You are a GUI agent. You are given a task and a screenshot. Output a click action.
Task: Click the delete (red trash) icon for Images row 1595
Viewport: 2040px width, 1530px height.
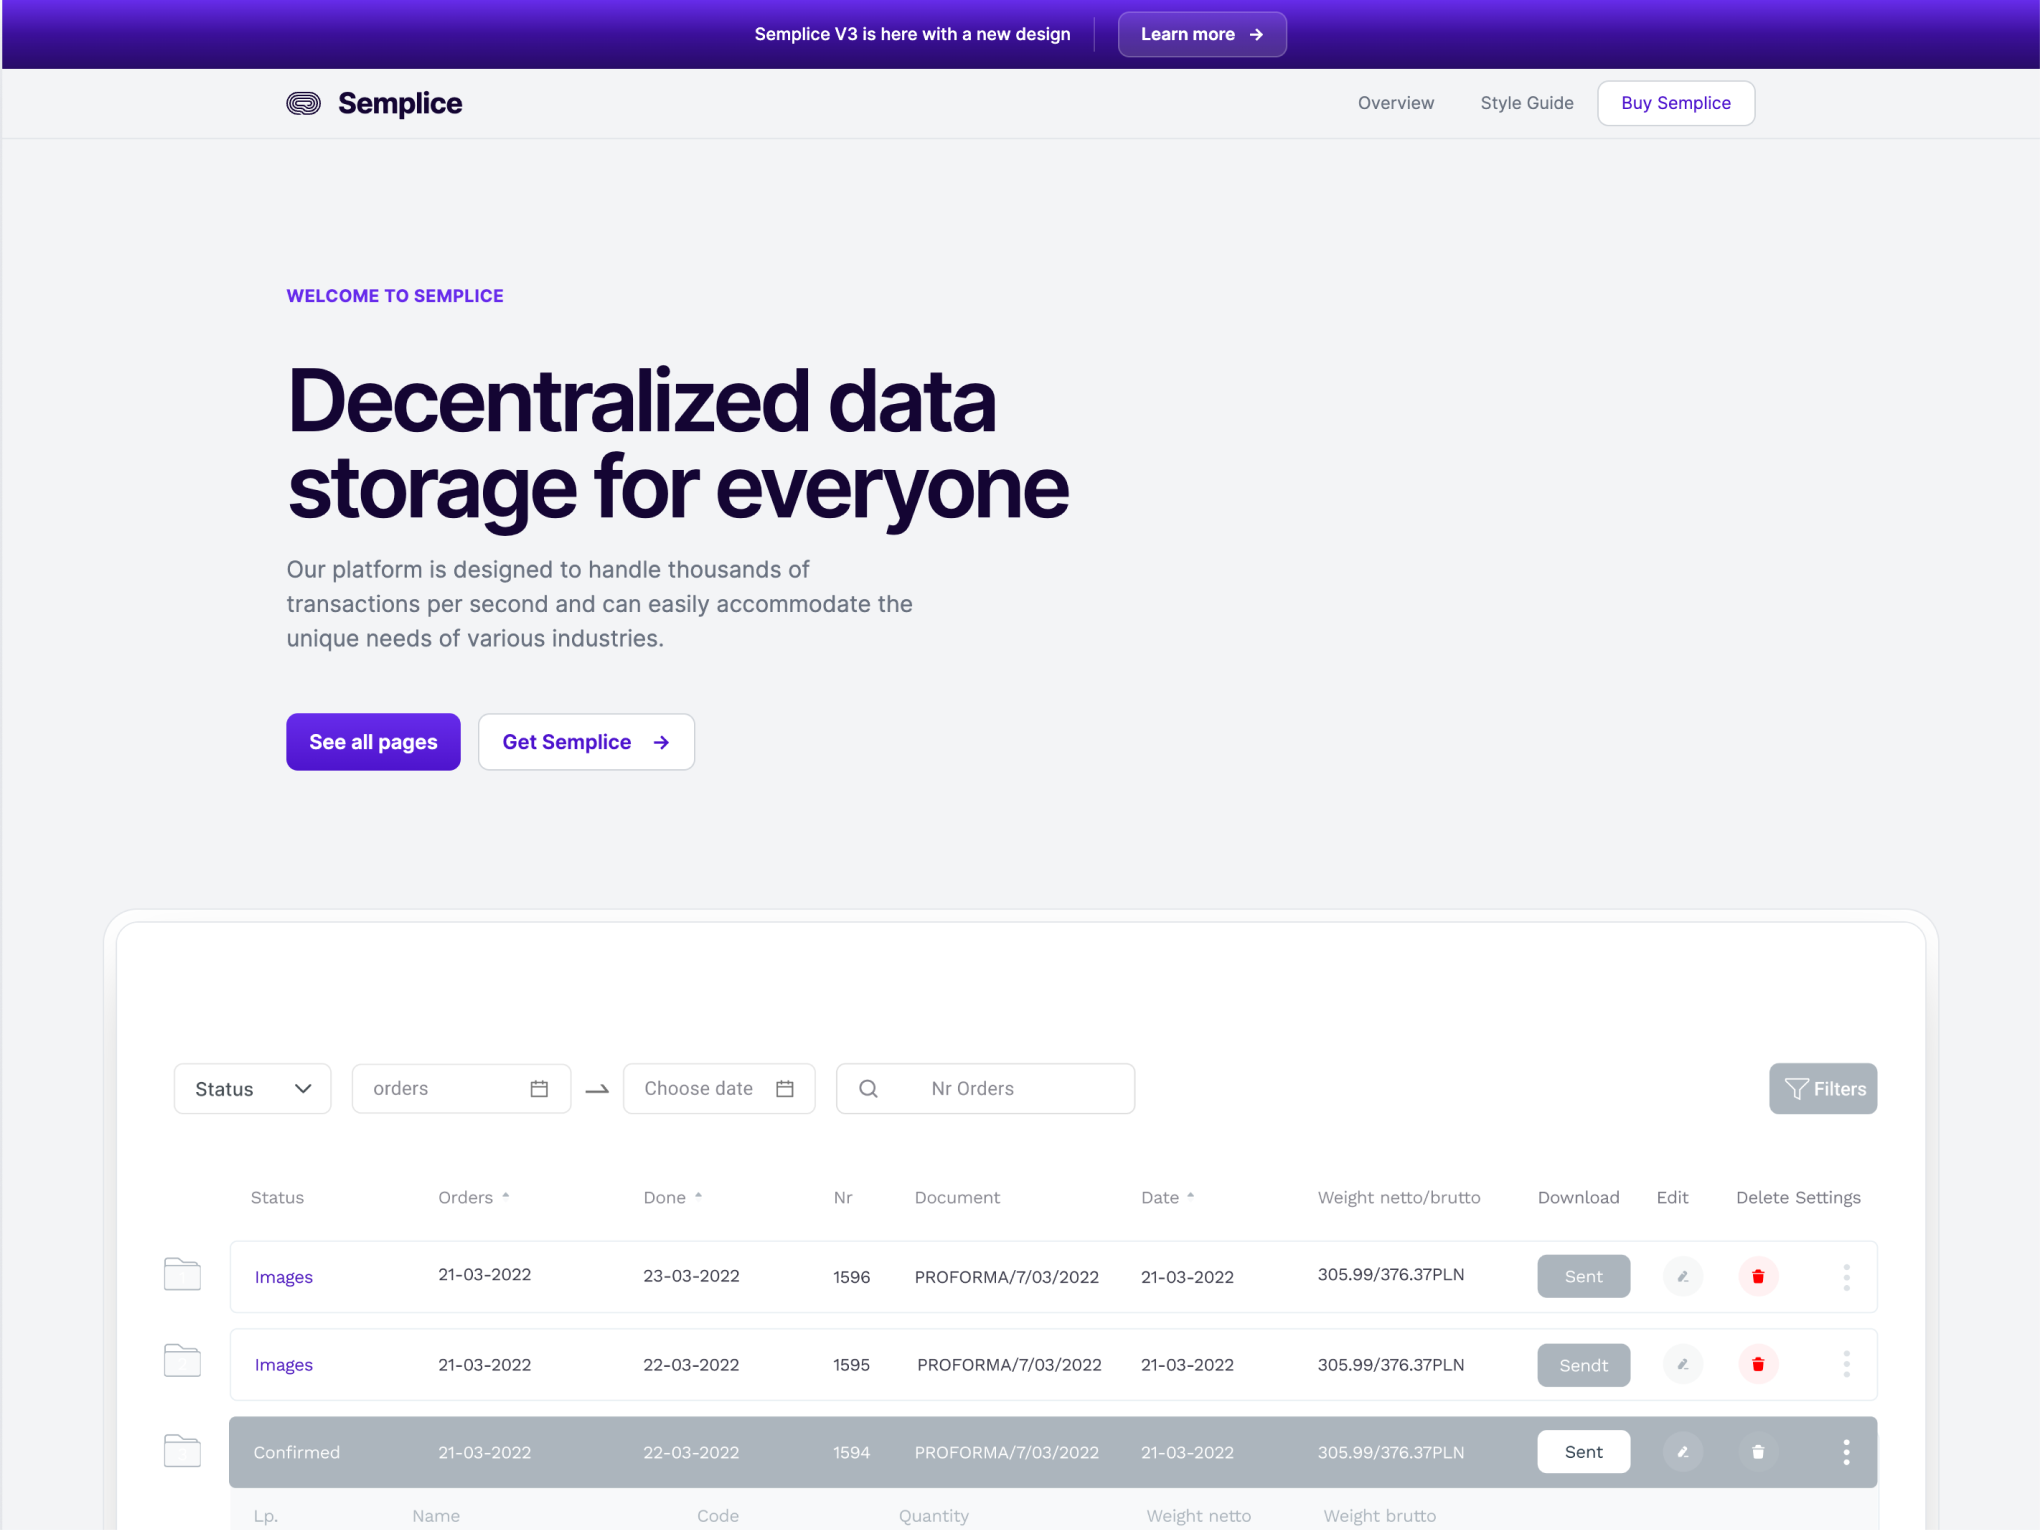coord(1759,1363)
